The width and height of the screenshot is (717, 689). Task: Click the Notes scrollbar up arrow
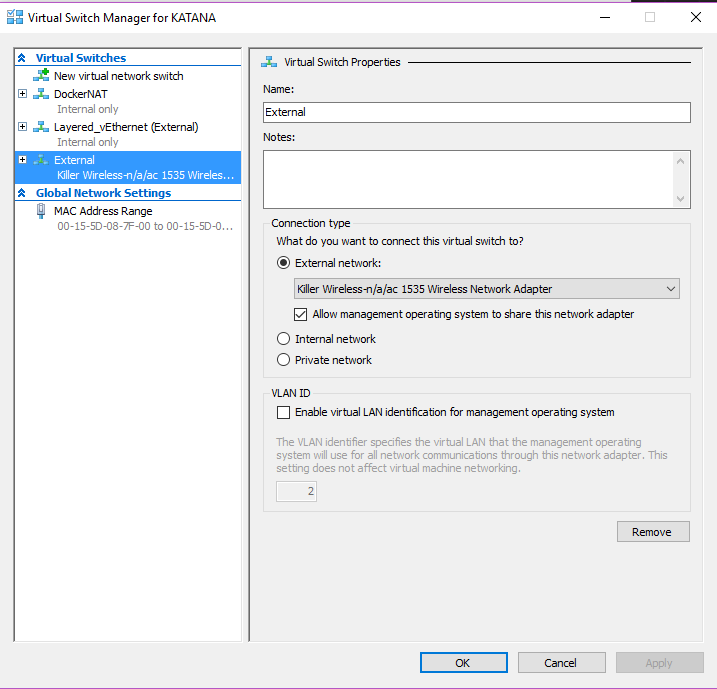[680, 161]
